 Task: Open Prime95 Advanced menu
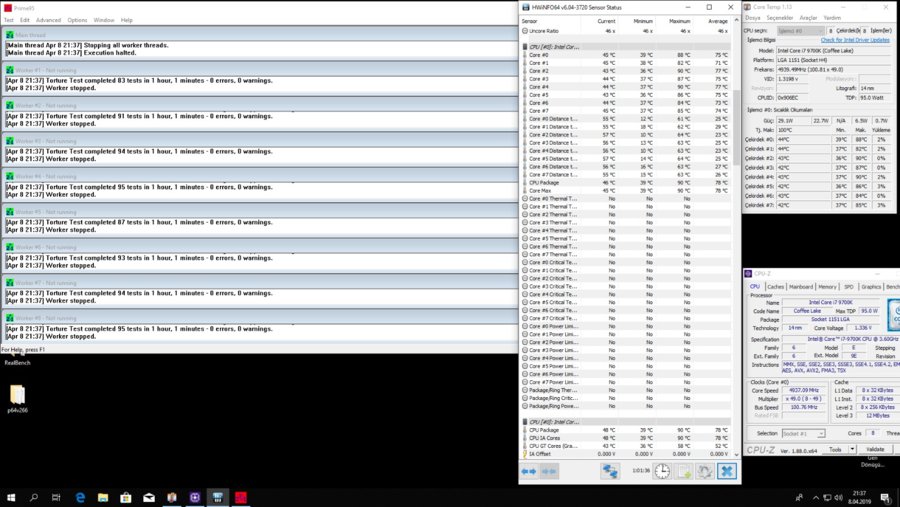48,20
